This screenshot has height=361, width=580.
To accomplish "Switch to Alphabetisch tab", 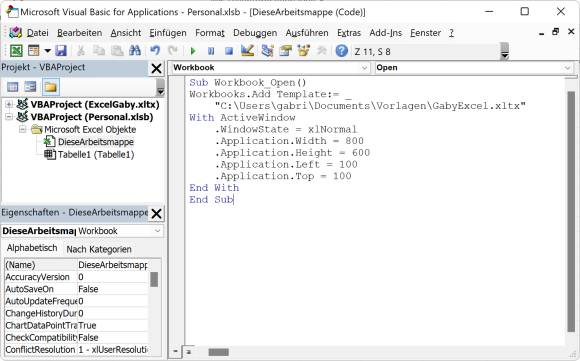I will [32, 248].
